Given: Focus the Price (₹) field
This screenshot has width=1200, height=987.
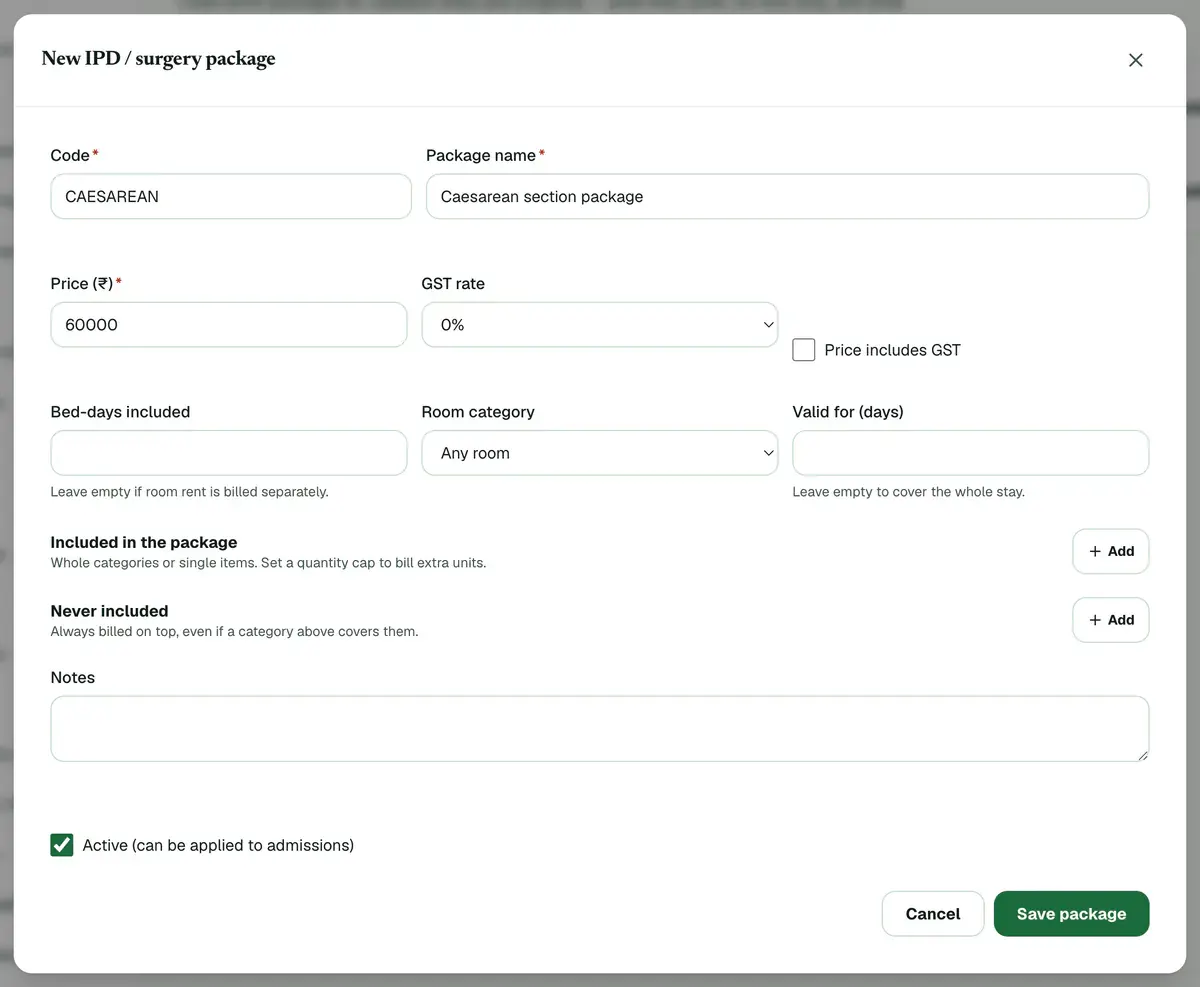Looking at the screenshot, I should click(x=229, y=325).
